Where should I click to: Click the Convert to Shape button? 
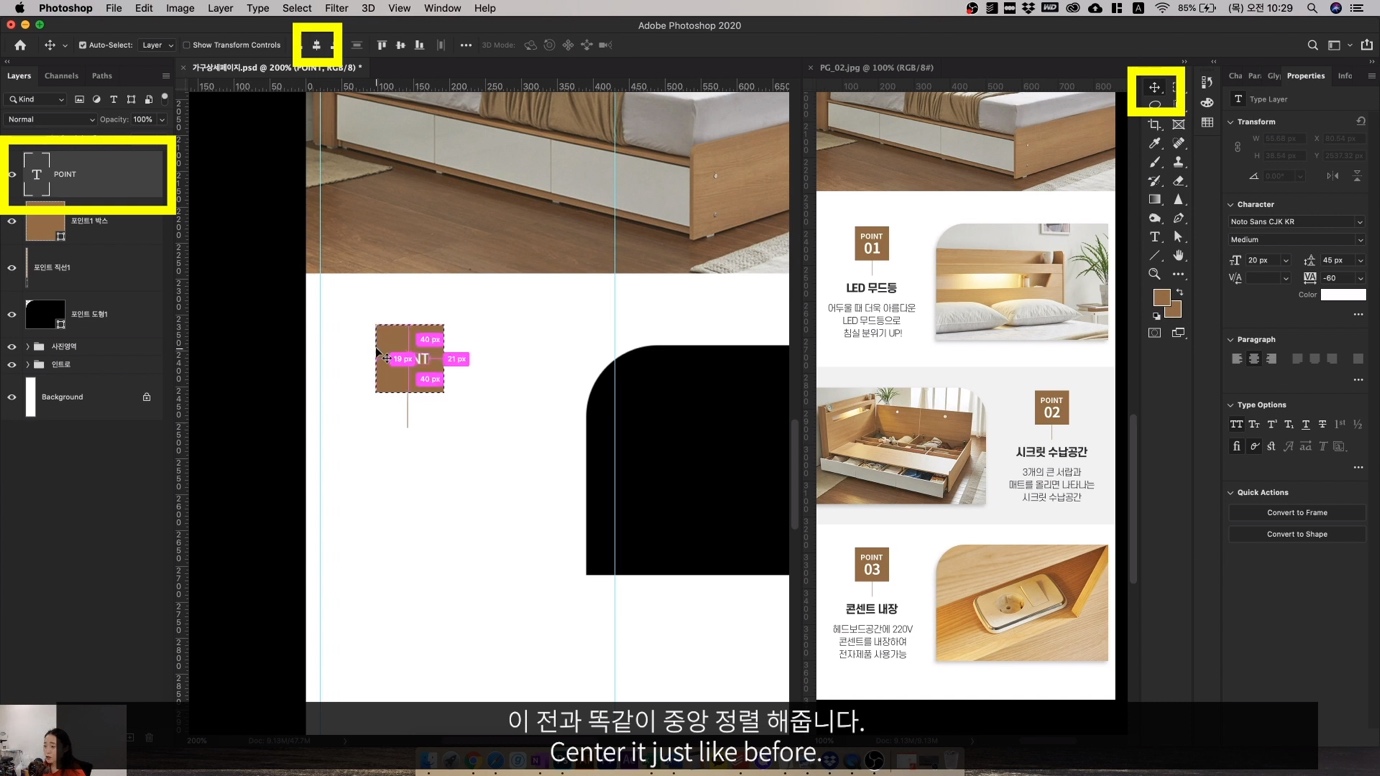click(x=1297, y=534)
